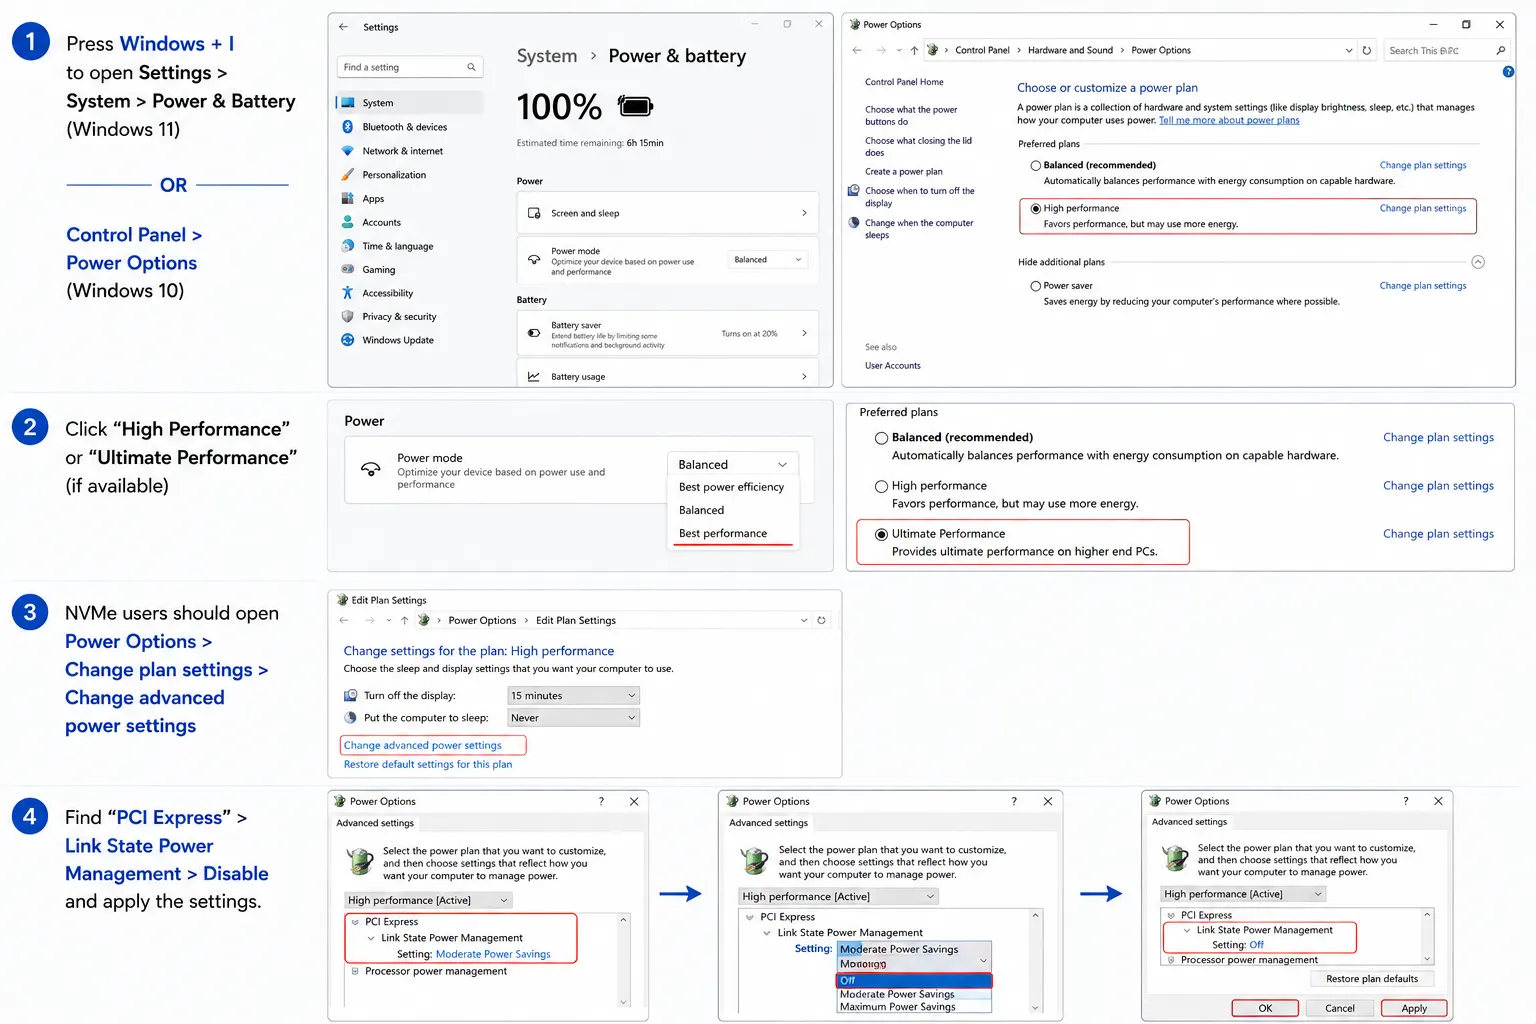Image resolution: width=1536 pixels, height=1024 pixels.
Task: Click the Battery usage chart icon
Action: (x=534, y=377)
